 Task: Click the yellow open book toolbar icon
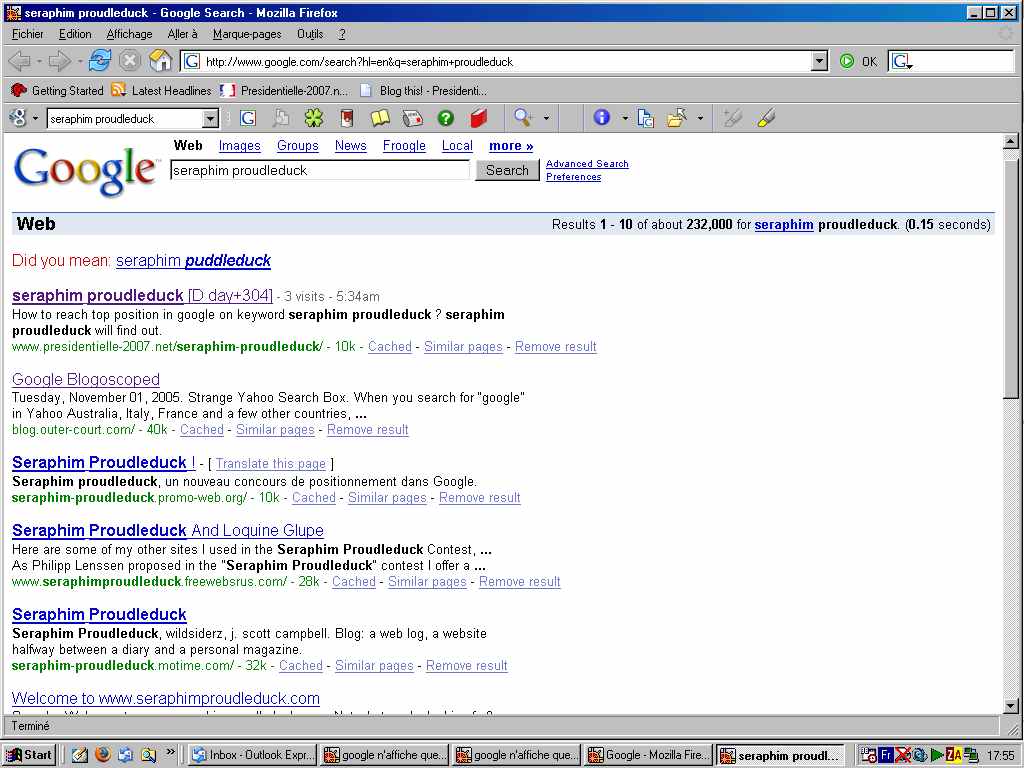click(x=381, y=118)
